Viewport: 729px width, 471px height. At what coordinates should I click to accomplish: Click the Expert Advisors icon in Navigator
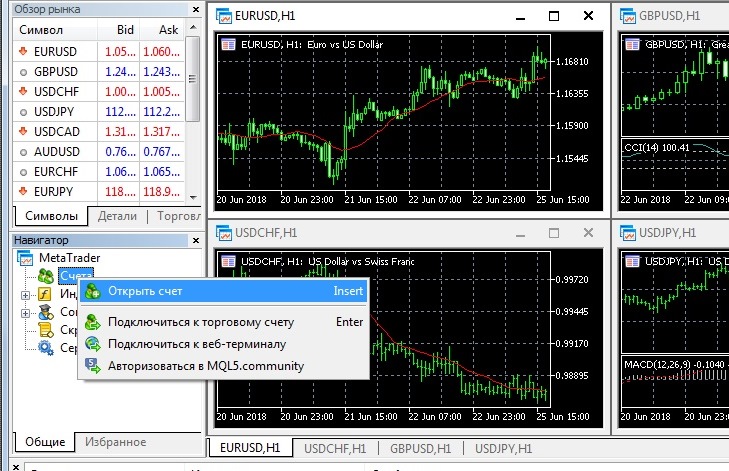(x=46, y=312)
